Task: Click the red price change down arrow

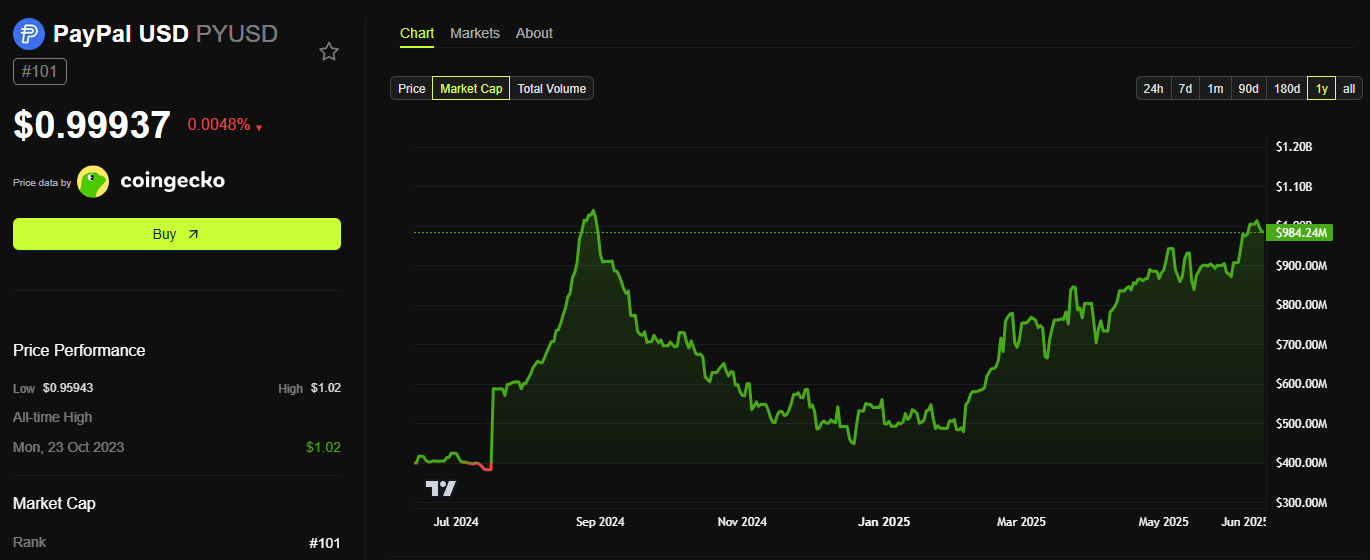Action: tap(259, 127)
